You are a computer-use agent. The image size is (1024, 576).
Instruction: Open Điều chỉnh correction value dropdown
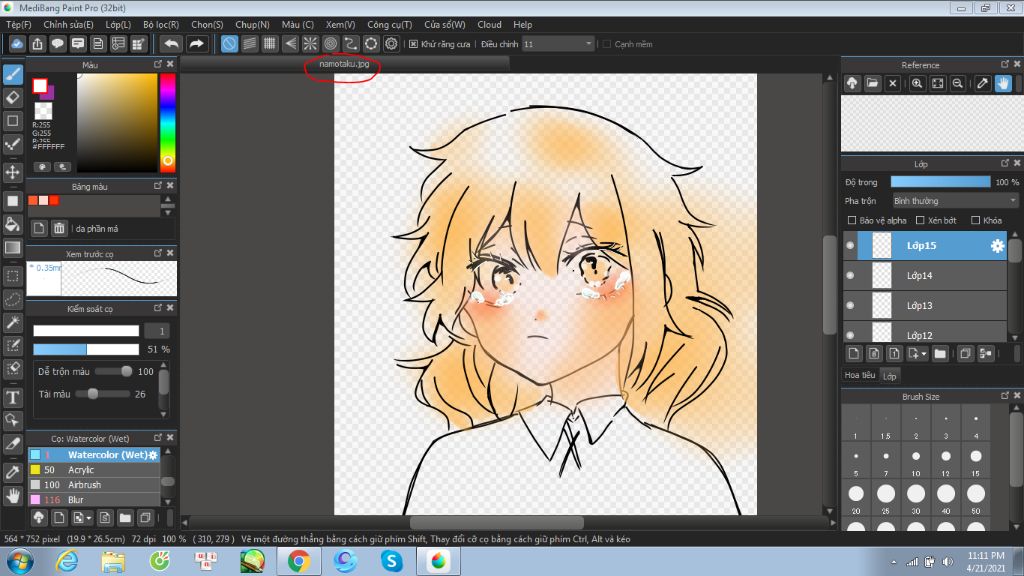[x=558, y=44]
